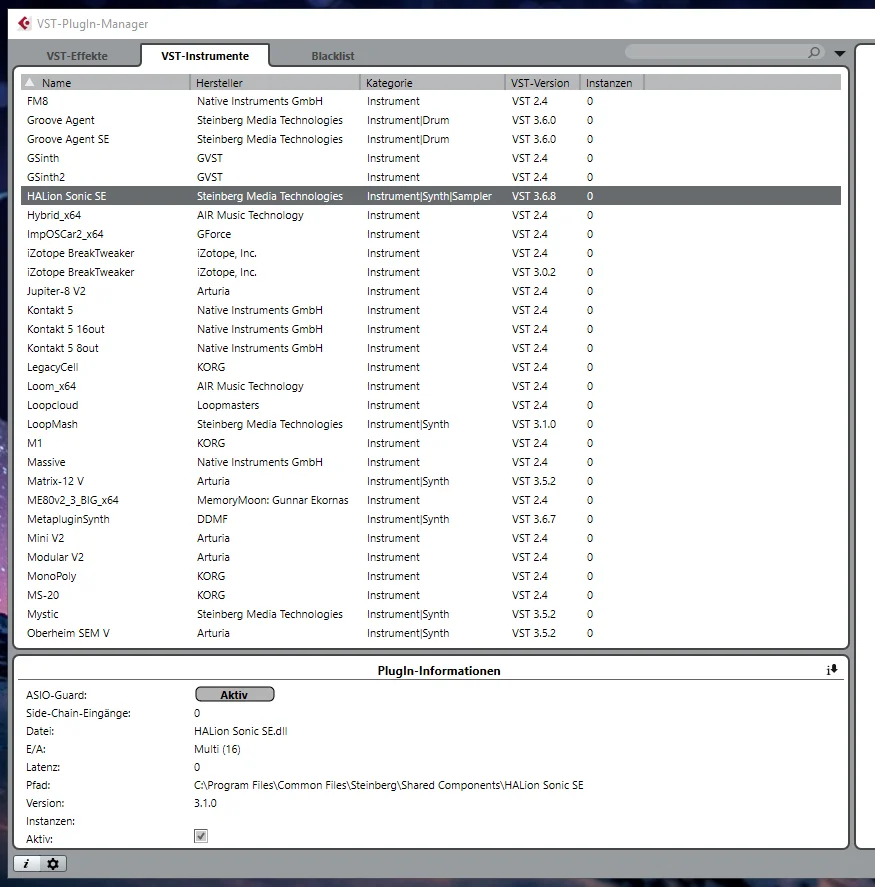Select the Massive plugin row
Image resolution: width=875 pixels, height=887 pixels.
point(431,462)
